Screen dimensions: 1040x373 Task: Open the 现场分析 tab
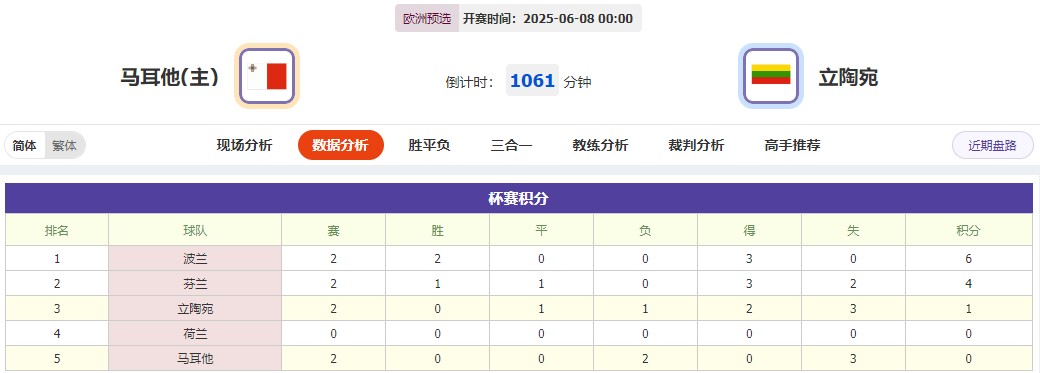[x=244, y=145]
